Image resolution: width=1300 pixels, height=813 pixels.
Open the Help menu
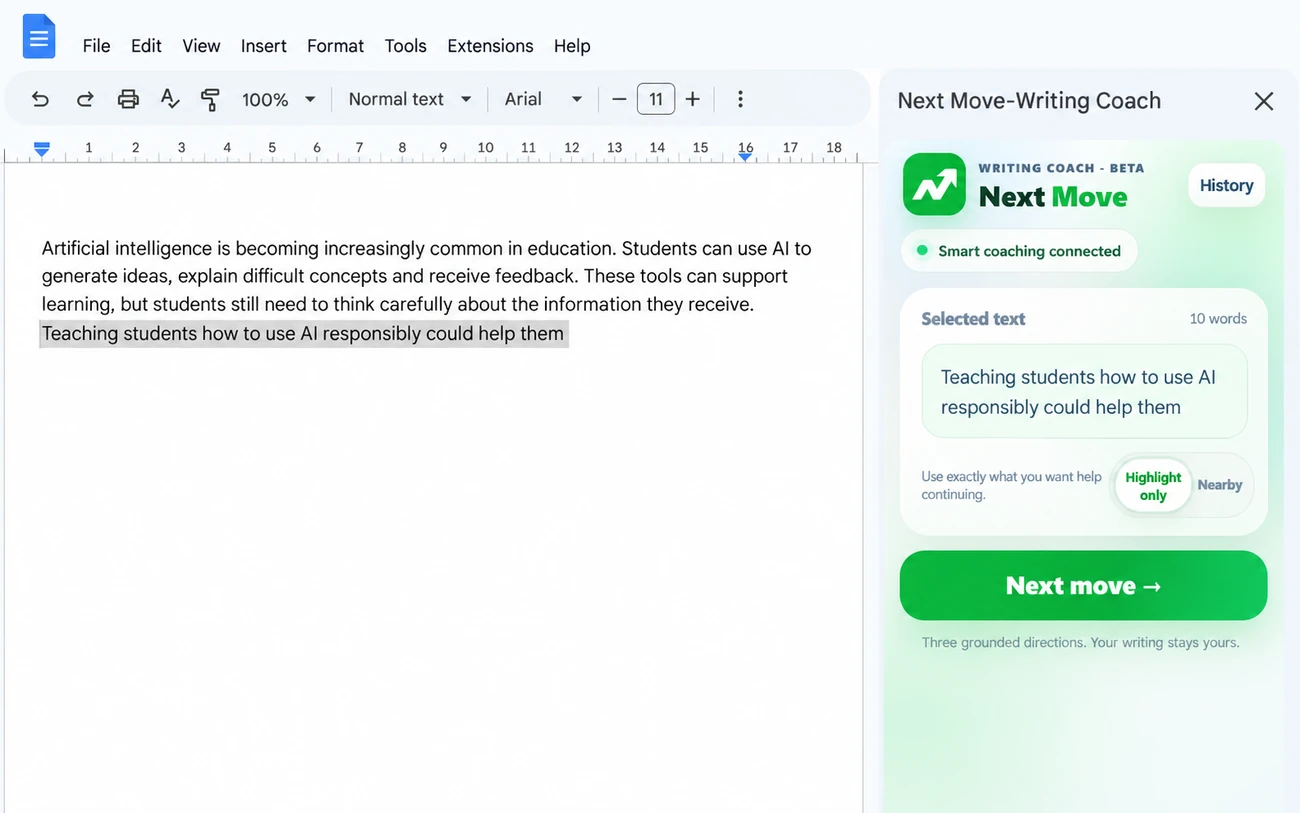click(572, 46)
